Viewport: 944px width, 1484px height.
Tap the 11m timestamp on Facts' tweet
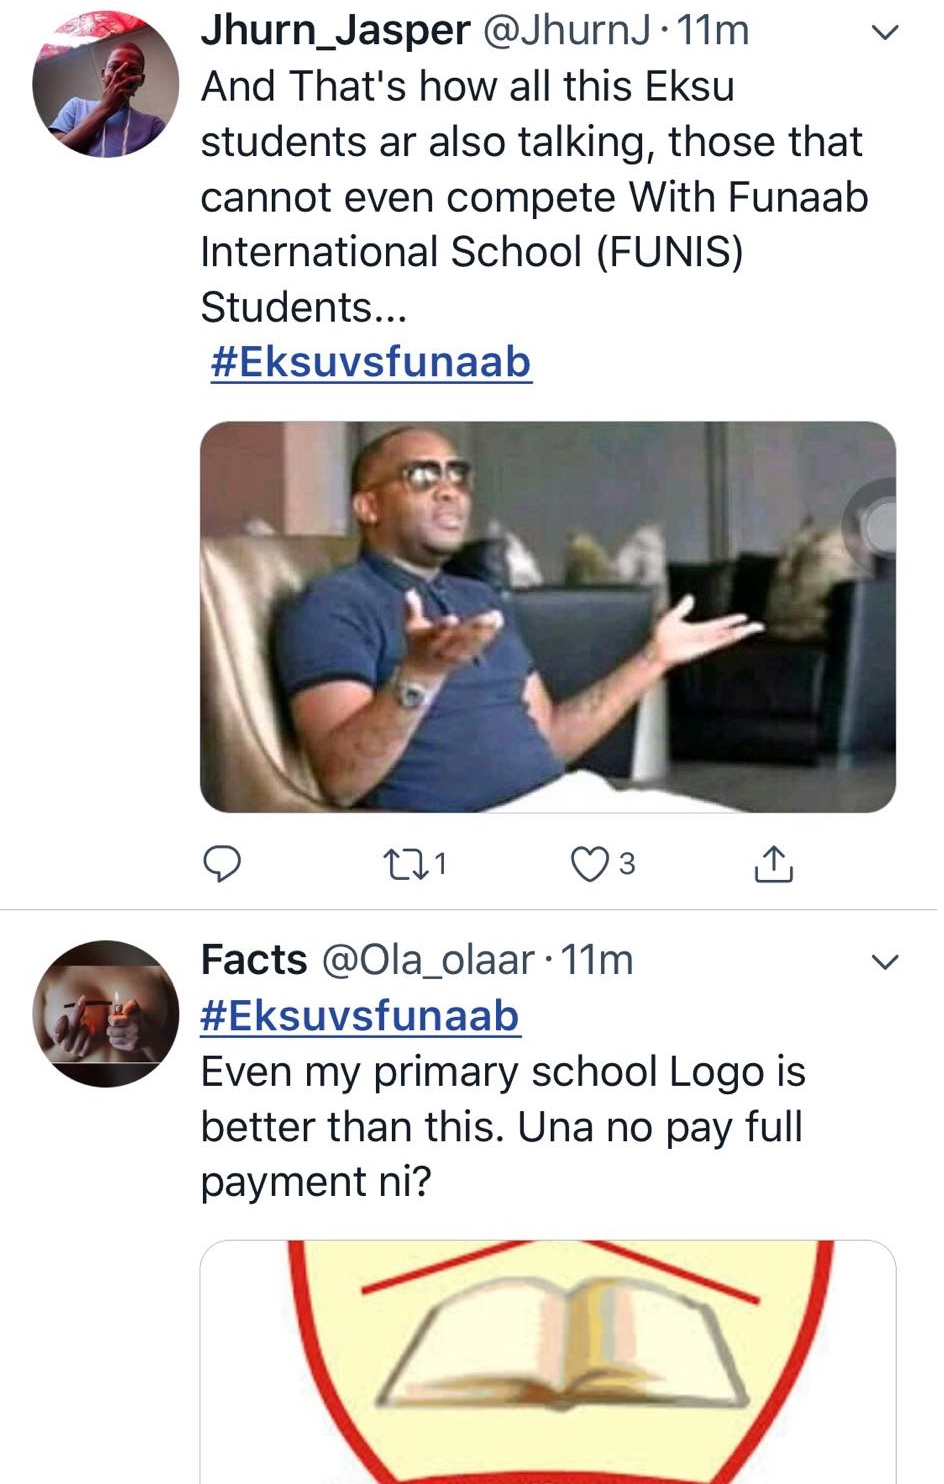point(597,960)
